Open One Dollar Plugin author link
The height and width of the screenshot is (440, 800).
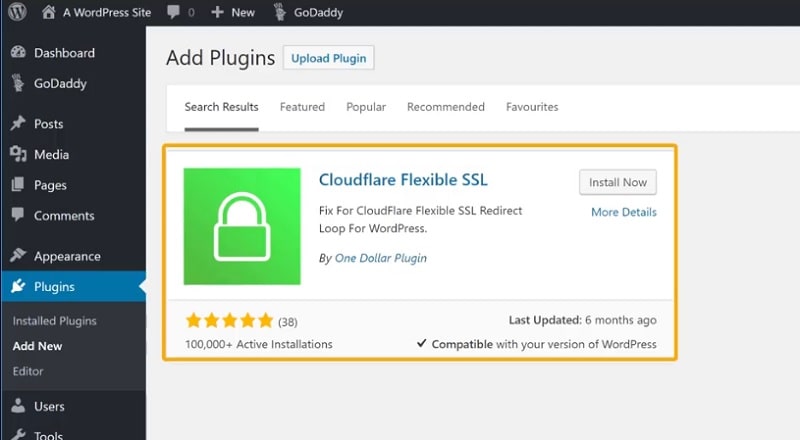[x=381, y=258]
